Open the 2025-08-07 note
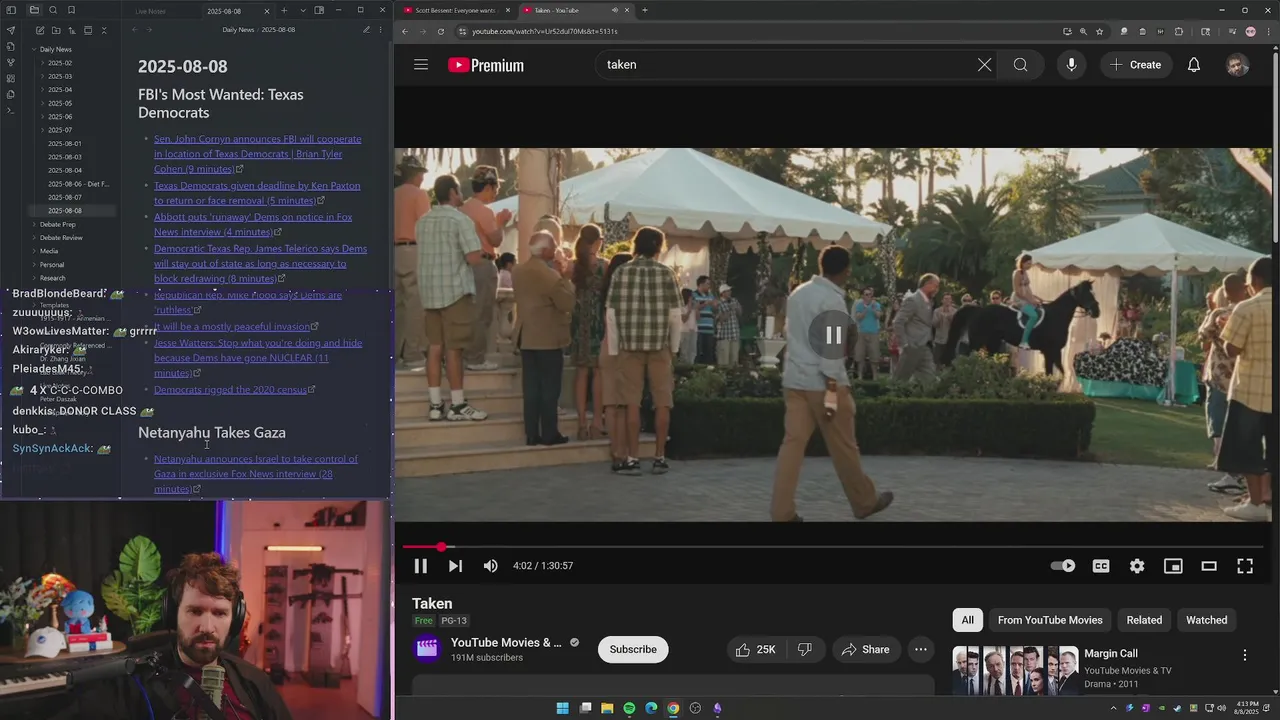Image resolution: width=1280 pixels, height=720 pixels. tap(65, 197)
